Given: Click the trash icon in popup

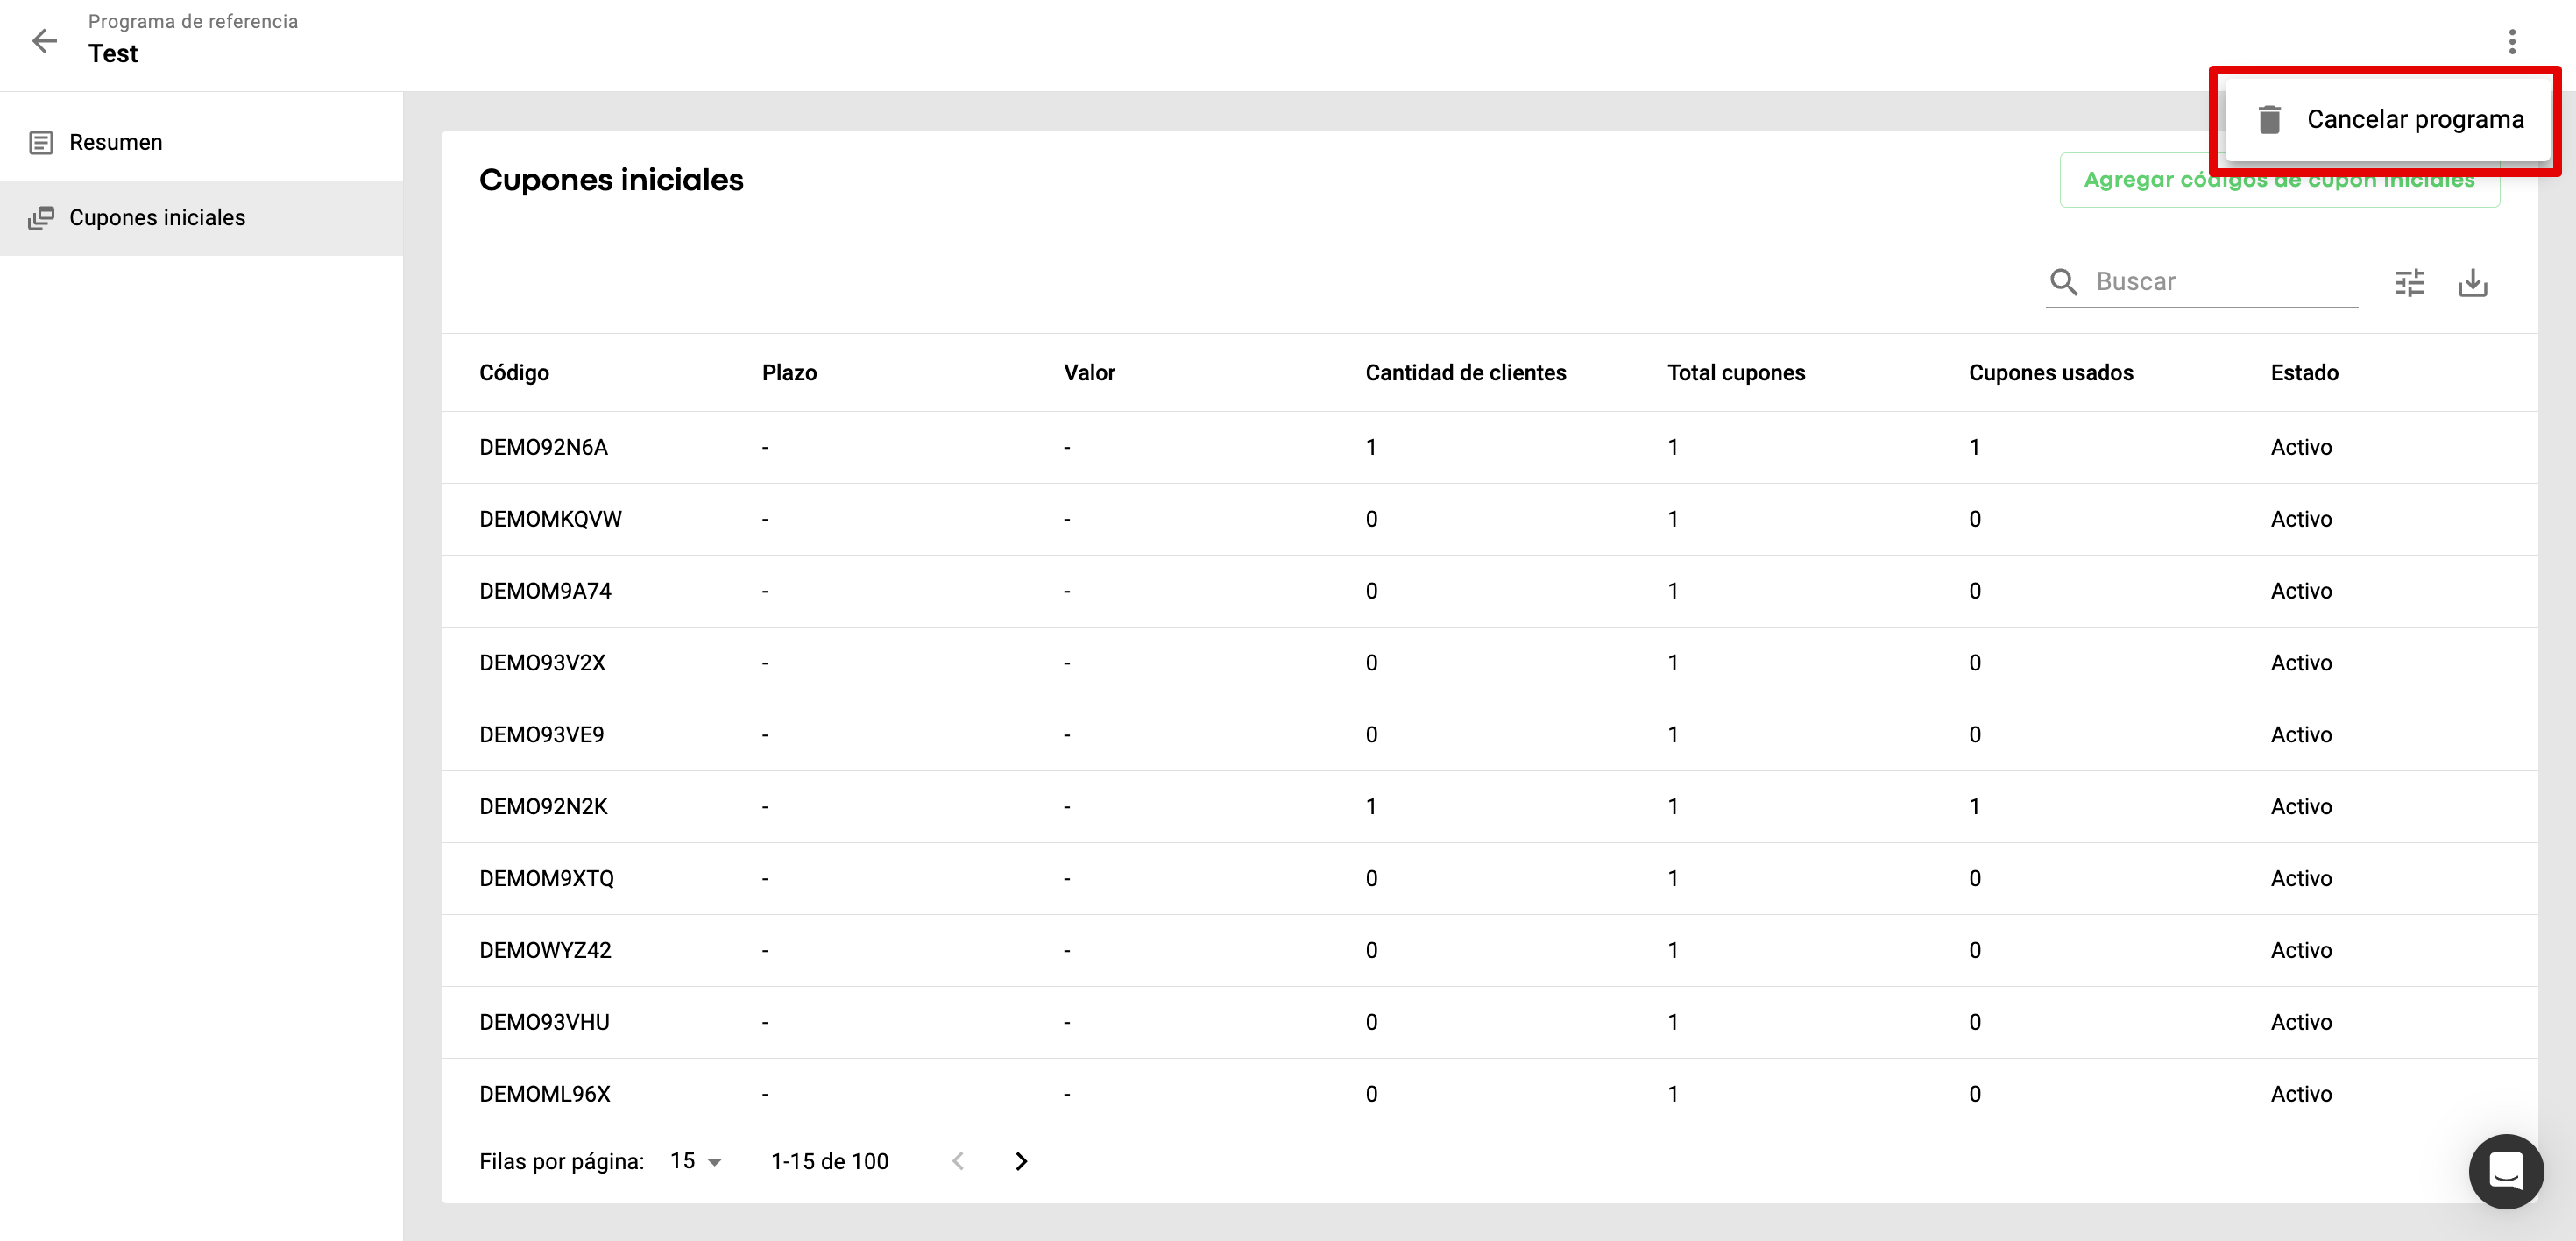Looking at the screenshot, I should point(2269,120).
